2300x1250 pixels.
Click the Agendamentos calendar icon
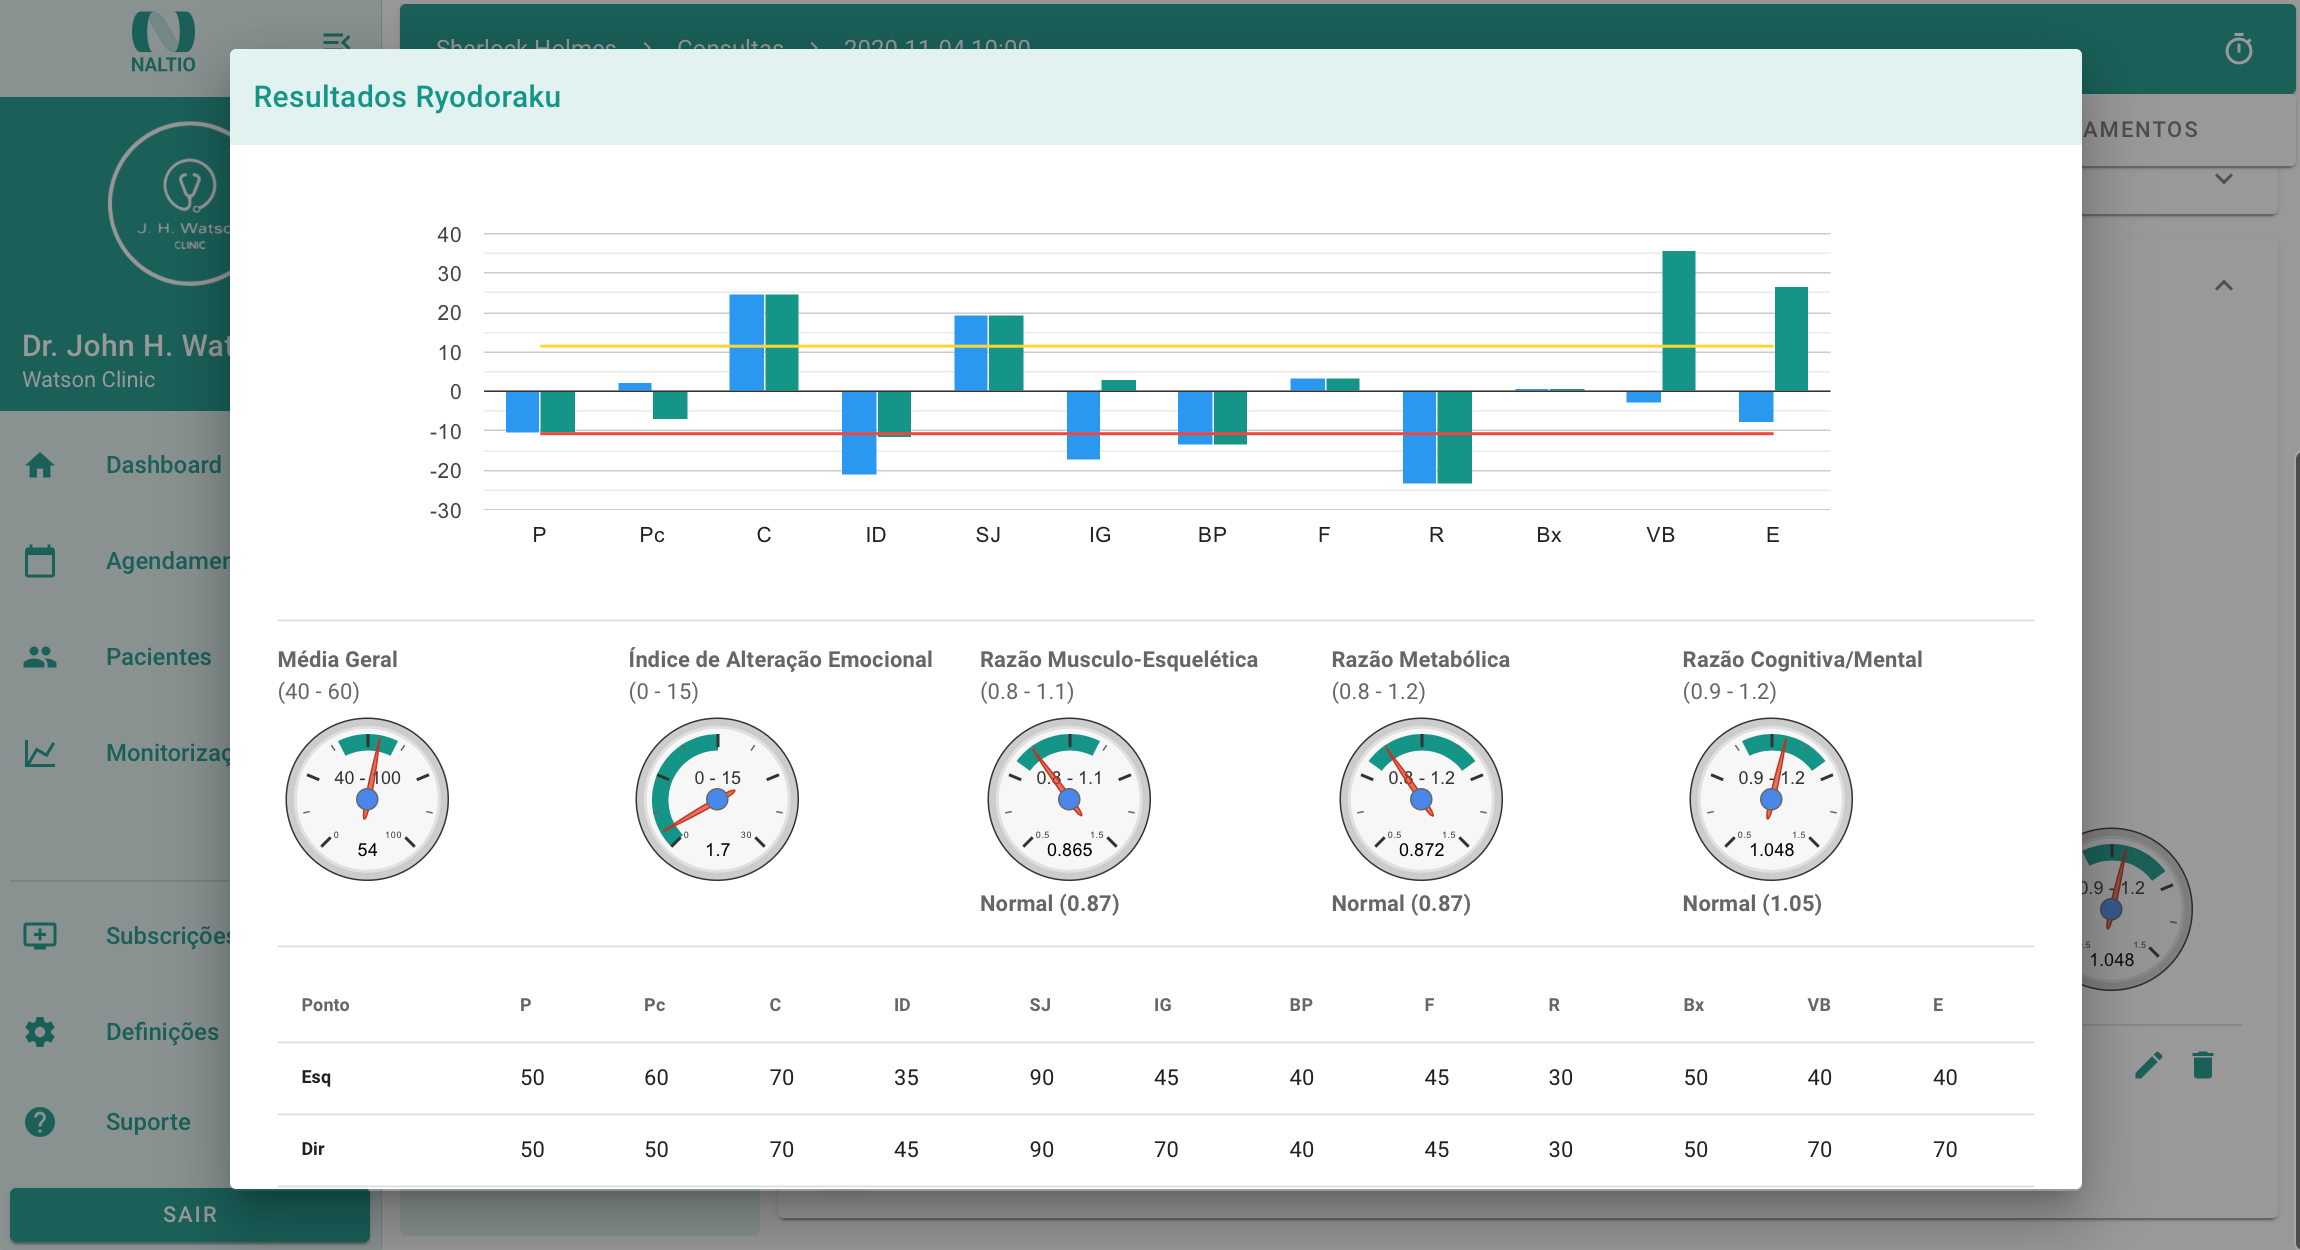coord(40,561)
